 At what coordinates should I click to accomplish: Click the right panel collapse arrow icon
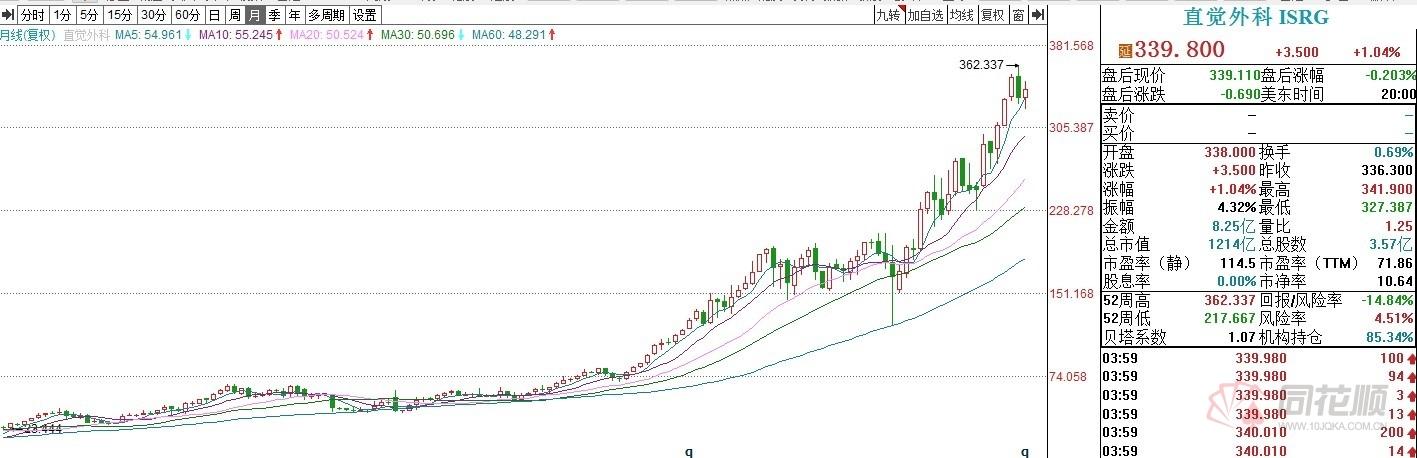[x=1038, y=15]
